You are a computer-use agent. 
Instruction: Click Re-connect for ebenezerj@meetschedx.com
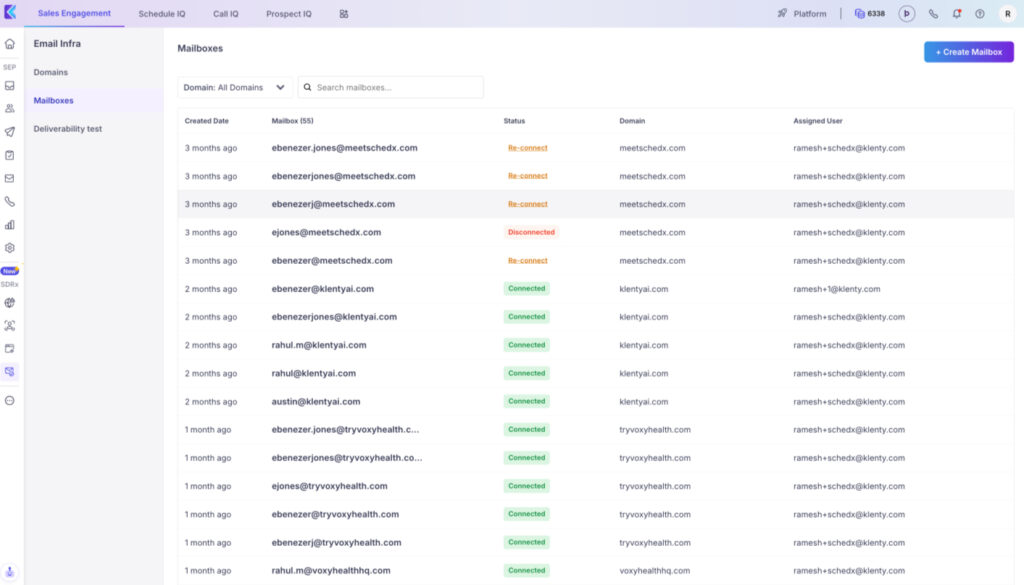527,203
